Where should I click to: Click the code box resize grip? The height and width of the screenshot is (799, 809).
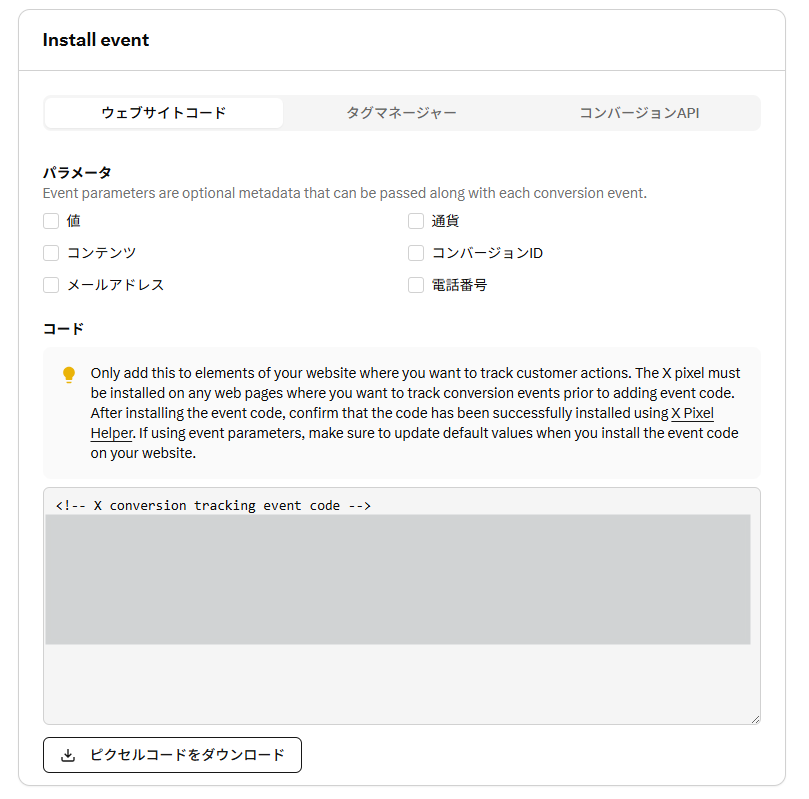754,717
